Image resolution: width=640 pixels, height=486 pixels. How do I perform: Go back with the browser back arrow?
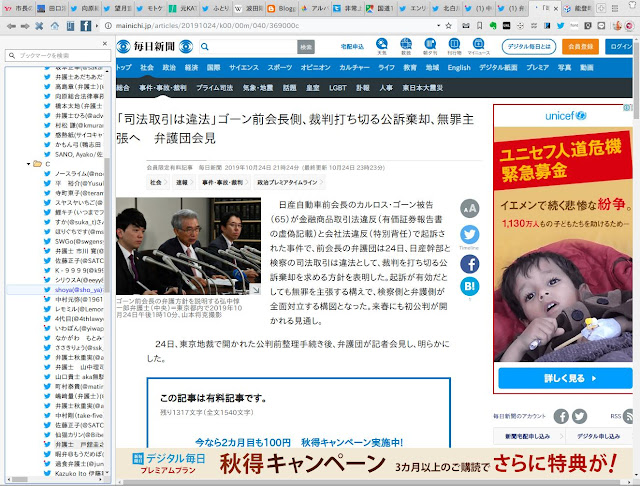tap(11, 26)
